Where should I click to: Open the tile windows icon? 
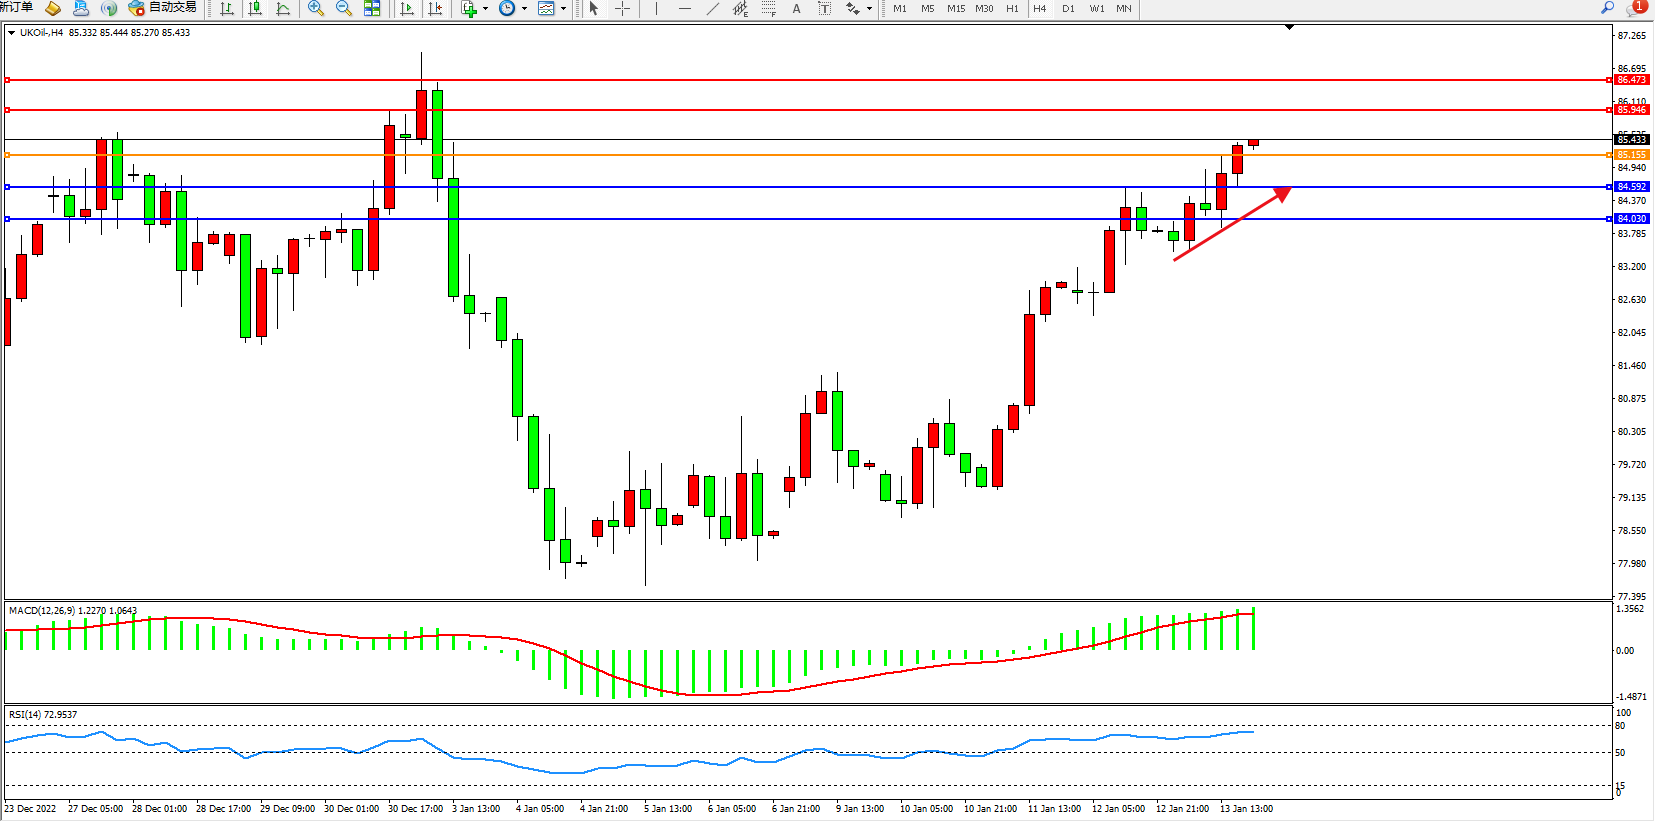coord(372,9)
